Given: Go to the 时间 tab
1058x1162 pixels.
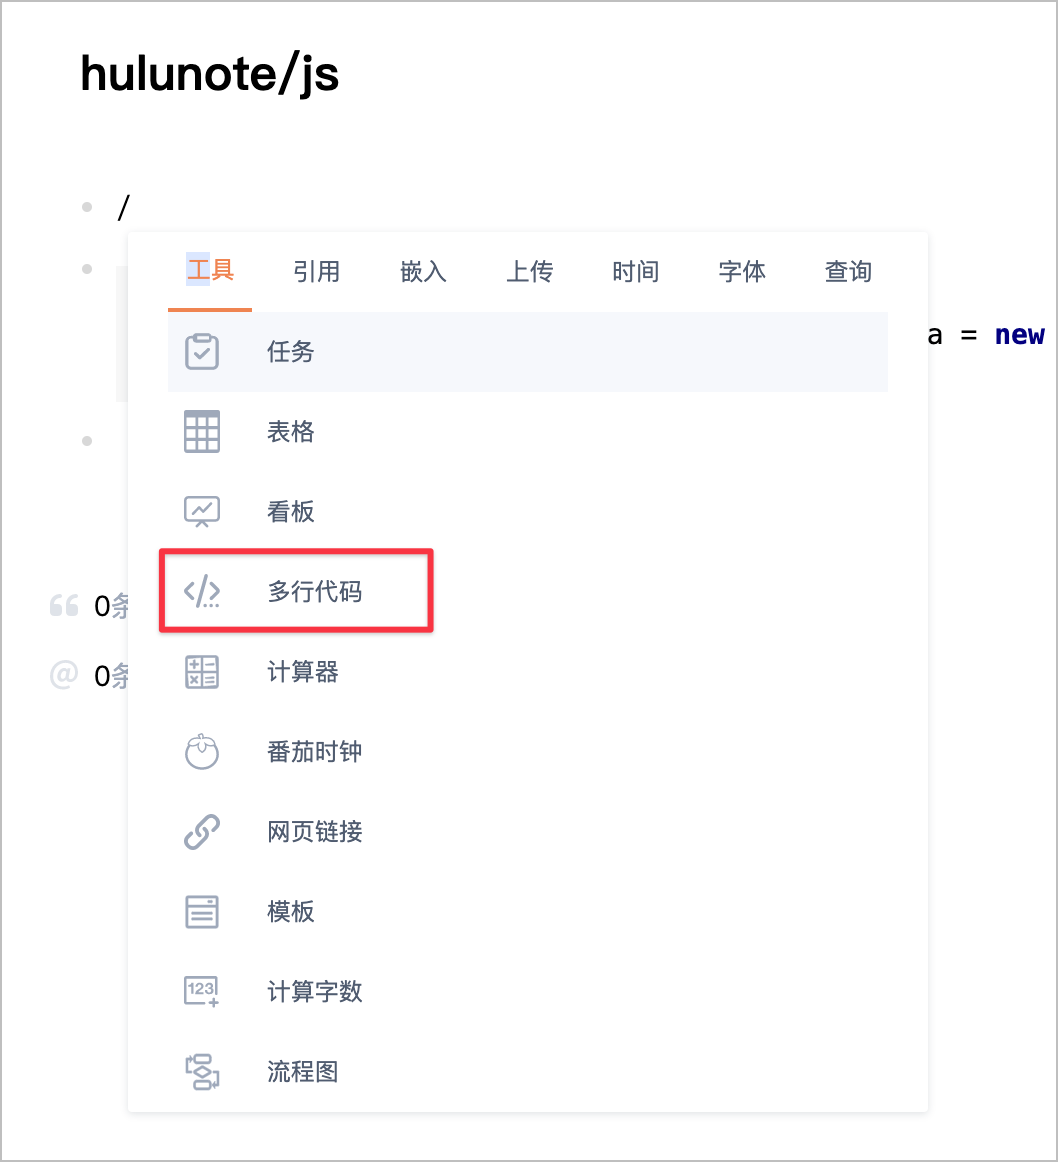Looking at the screenshot, I should [x=636, y=272].
